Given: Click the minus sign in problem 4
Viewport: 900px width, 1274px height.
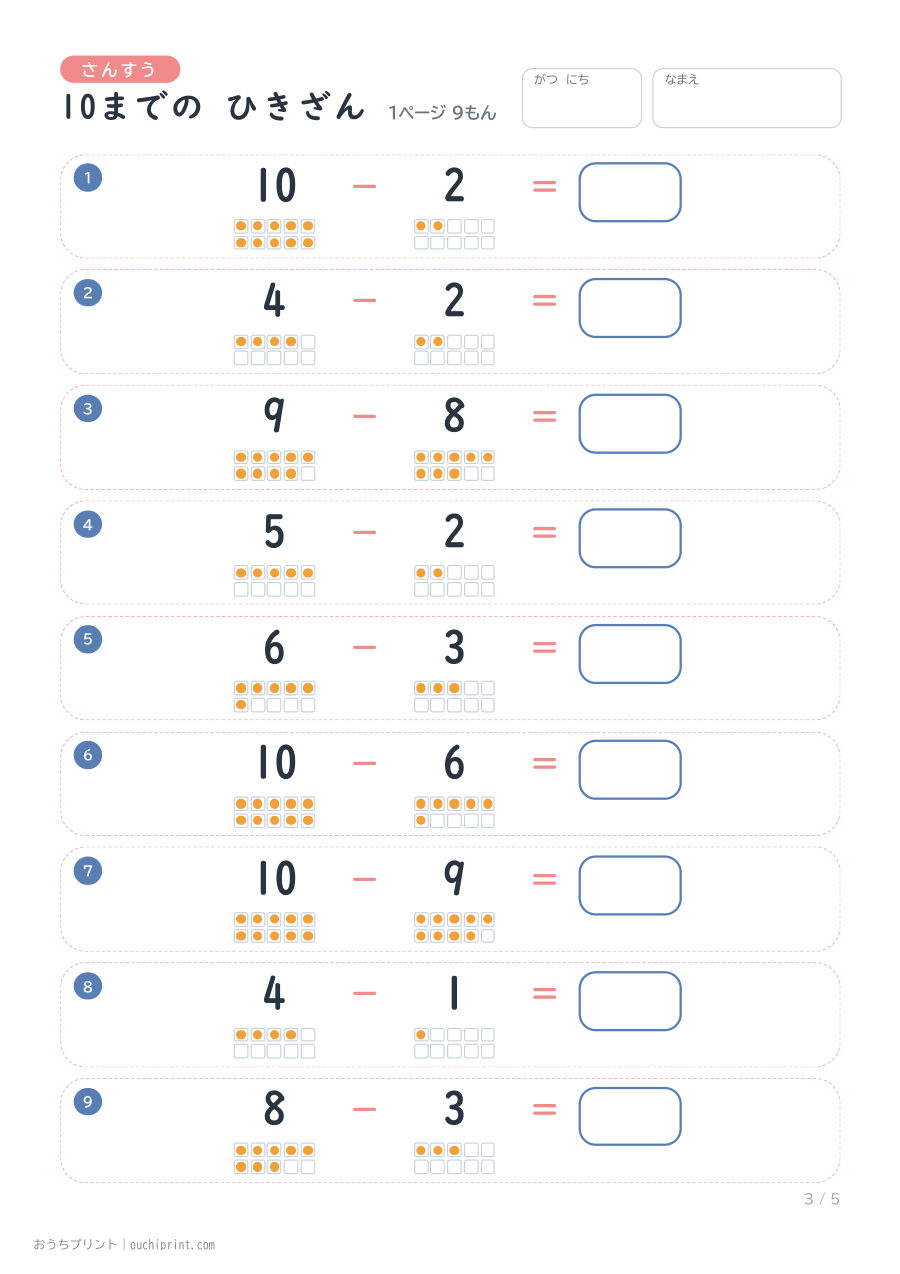Looking at the screenshot, I should point(365,532).
